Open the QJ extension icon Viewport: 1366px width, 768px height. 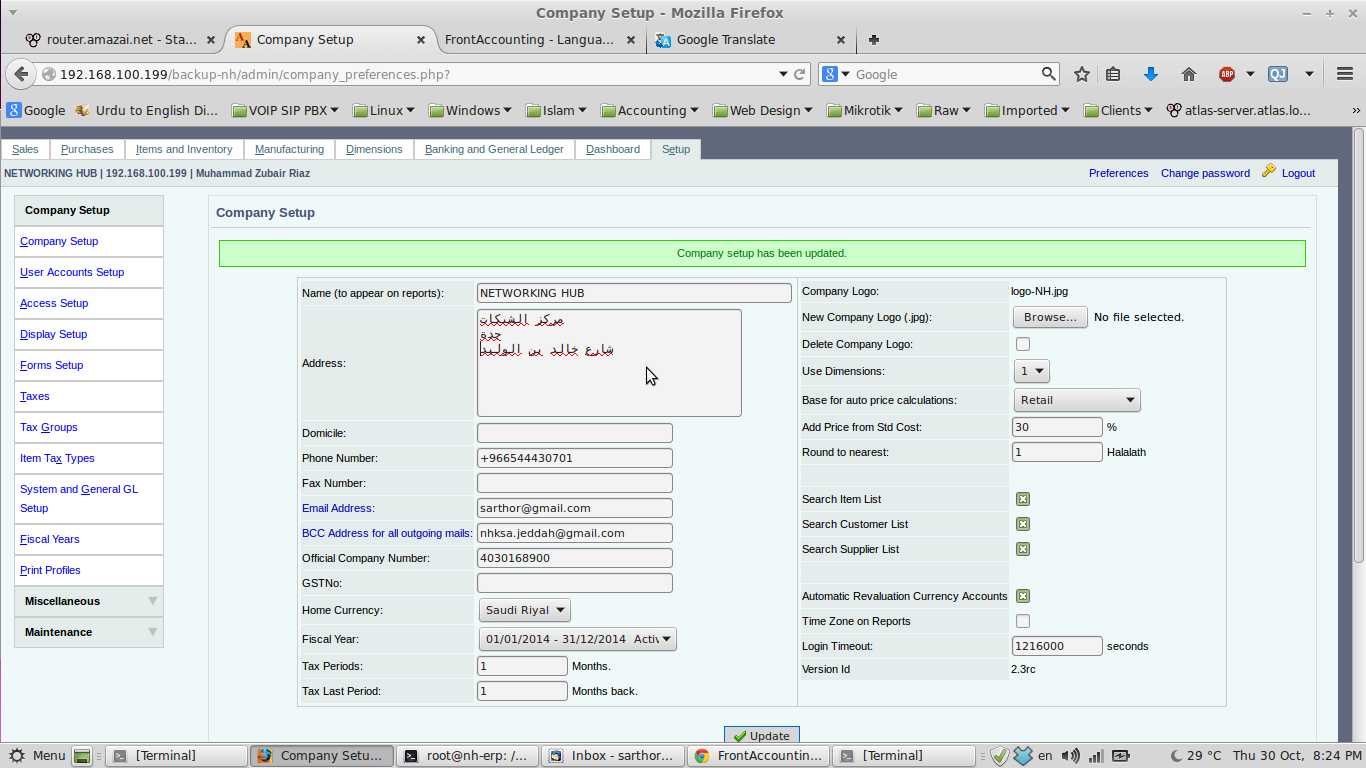(1278, 74)
